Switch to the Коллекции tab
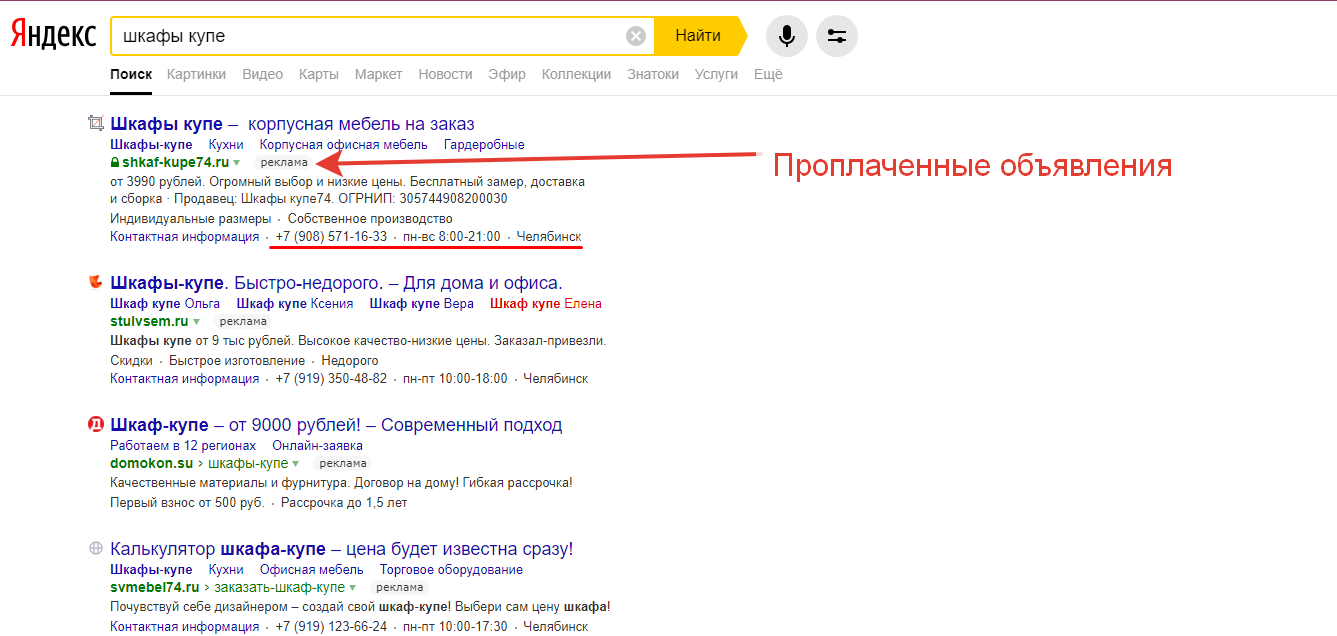1337x636 pixels. point(576,74)
